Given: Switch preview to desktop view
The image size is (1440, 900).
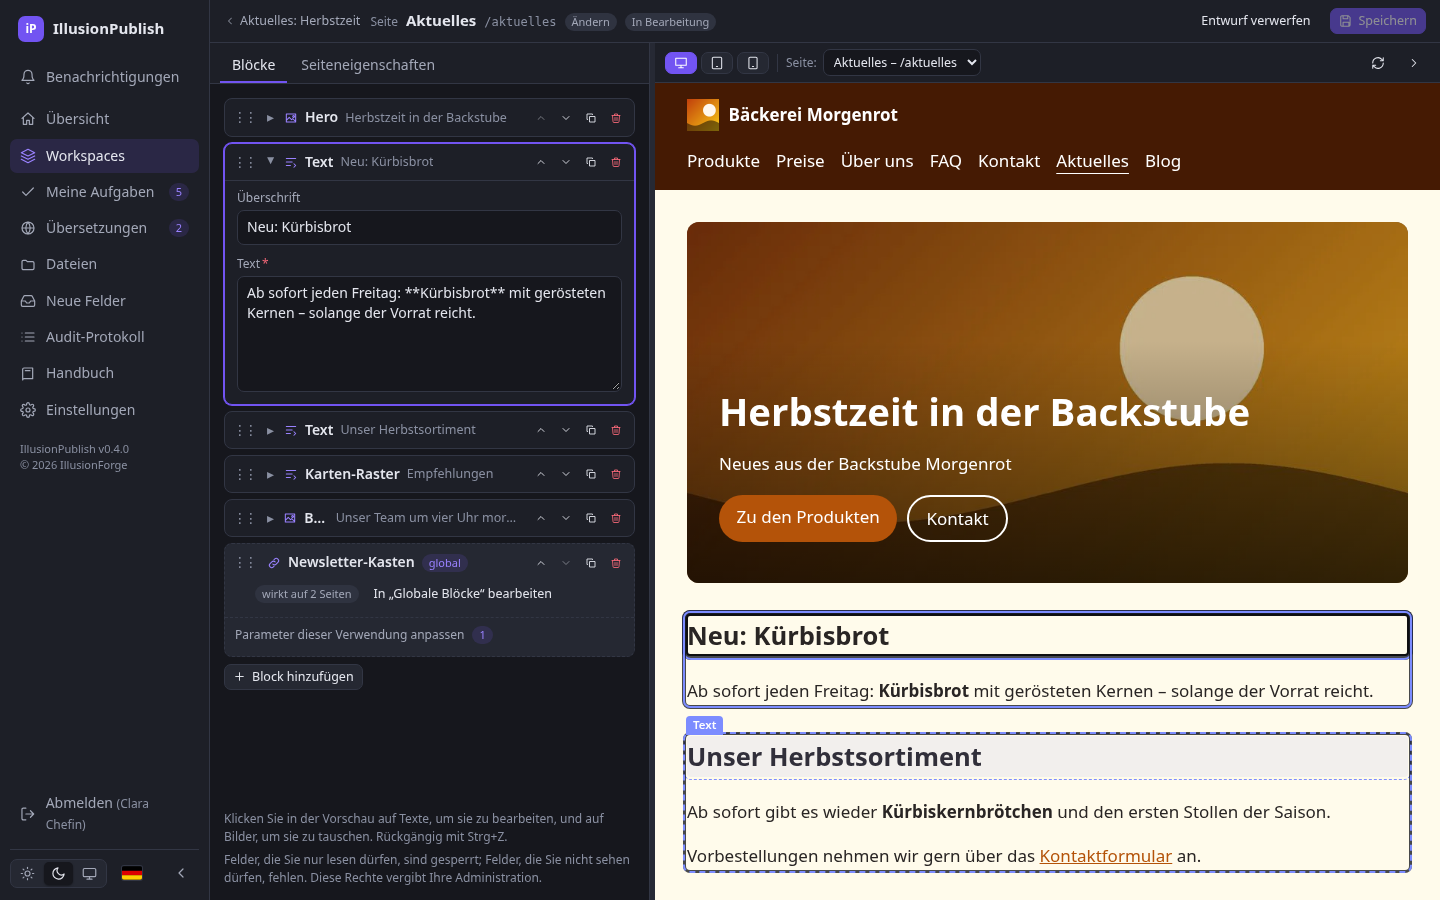Looking at the screenshot, I should (681, 63).
